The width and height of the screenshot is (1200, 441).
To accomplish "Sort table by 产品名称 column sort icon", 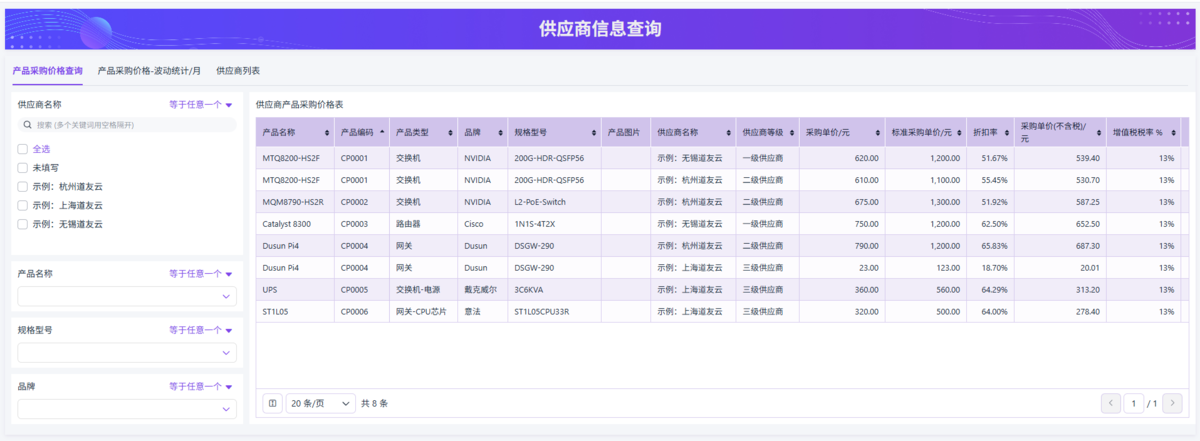I will (x=326, y=132).
